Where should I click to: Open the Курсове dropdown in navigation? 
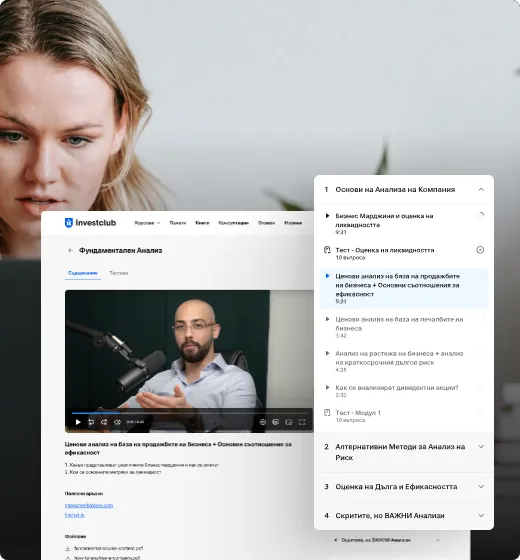coord(147,223)
